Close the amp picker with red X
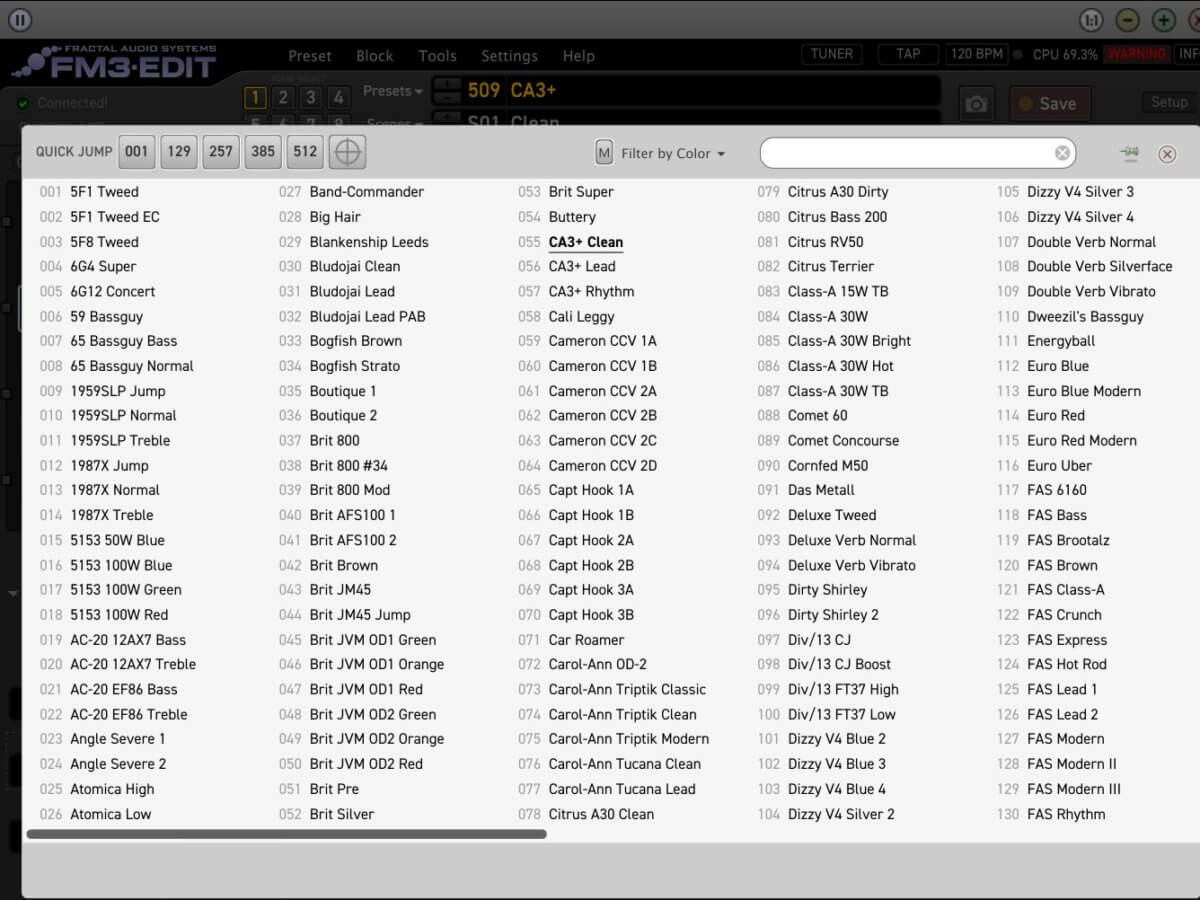Viewport: 1200px width, 900px height. [x=1167, y=154]
